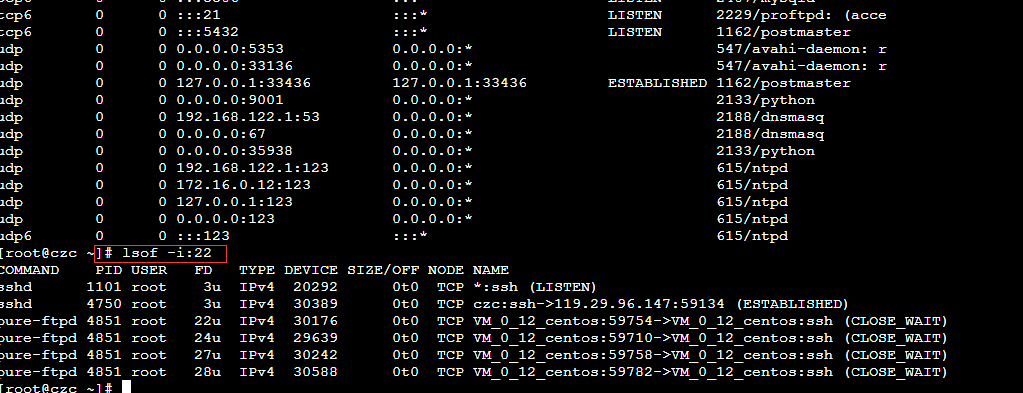Viewport: 1023px width, 393px height.
Task: Click the device value 29639
Action: pyautogui.click(x=315, y=338)
